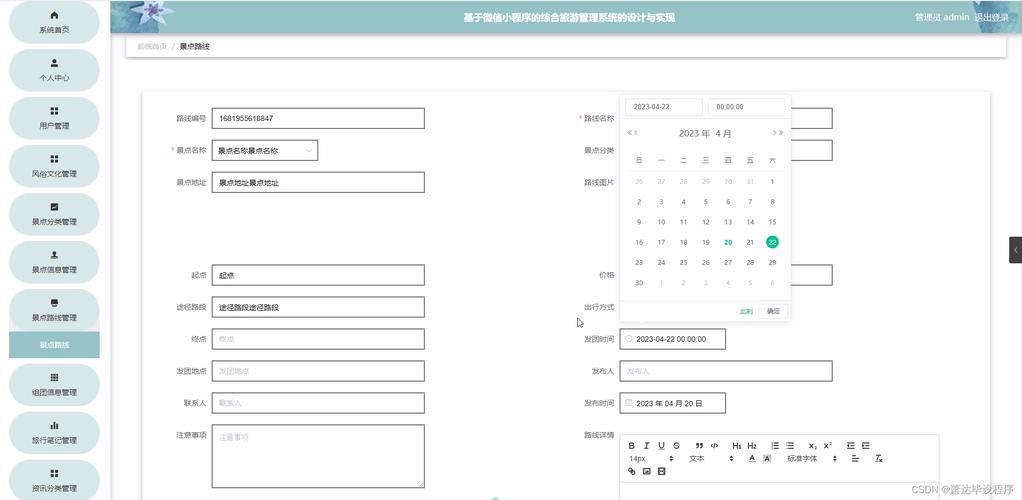The image size is (1022, 500).
Task: Click the 00:00:00 time input
Action: 746,107
